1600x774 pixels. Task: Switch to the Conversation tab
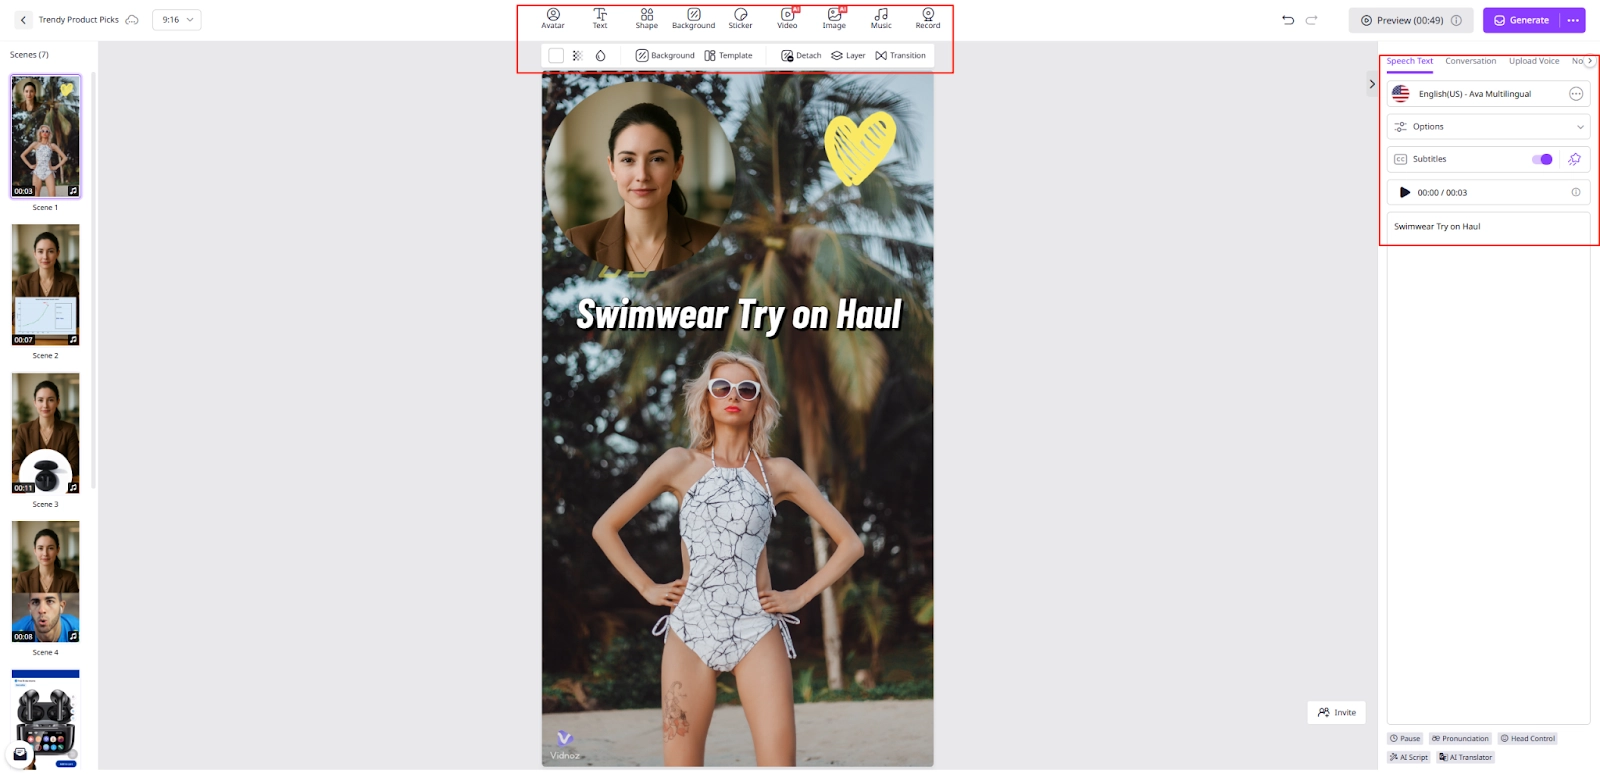(x=1470, y=61)
